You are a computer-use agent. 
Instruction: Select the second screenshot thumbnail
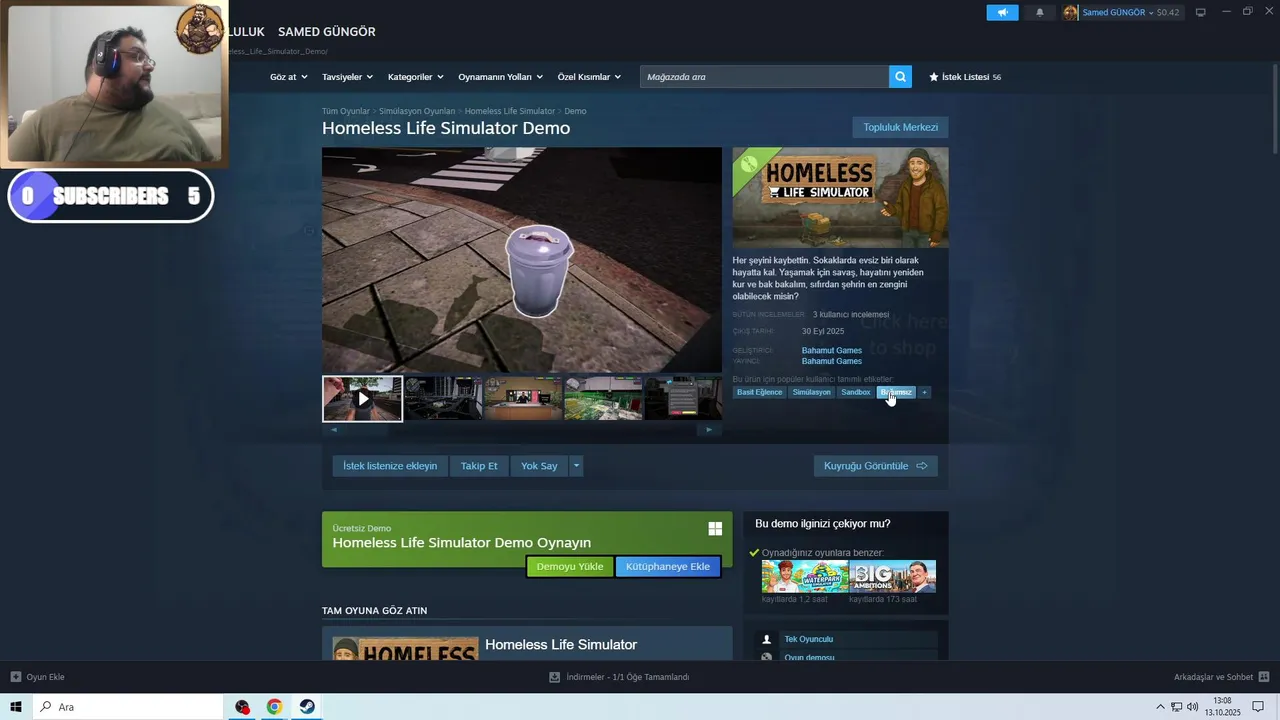point(442,398)
